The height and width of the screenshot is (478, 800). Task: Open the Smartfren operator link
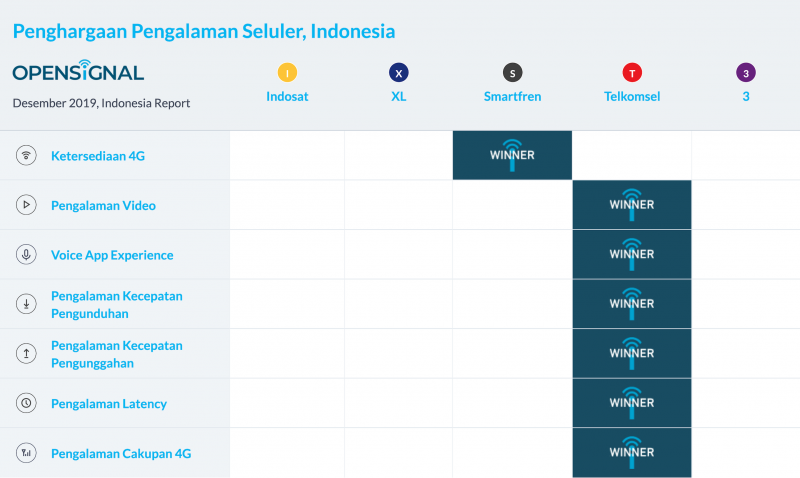pos(512,96)
